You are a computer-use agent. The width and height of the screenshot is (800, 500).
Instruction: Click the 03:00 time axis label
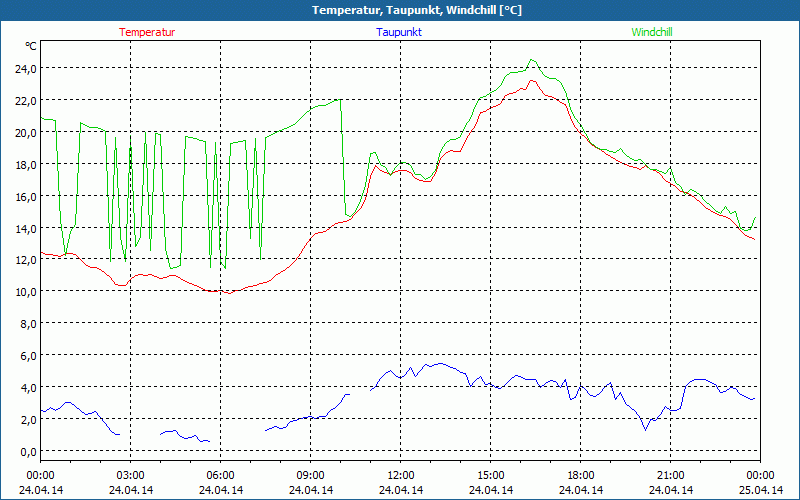tap(131, 476)
